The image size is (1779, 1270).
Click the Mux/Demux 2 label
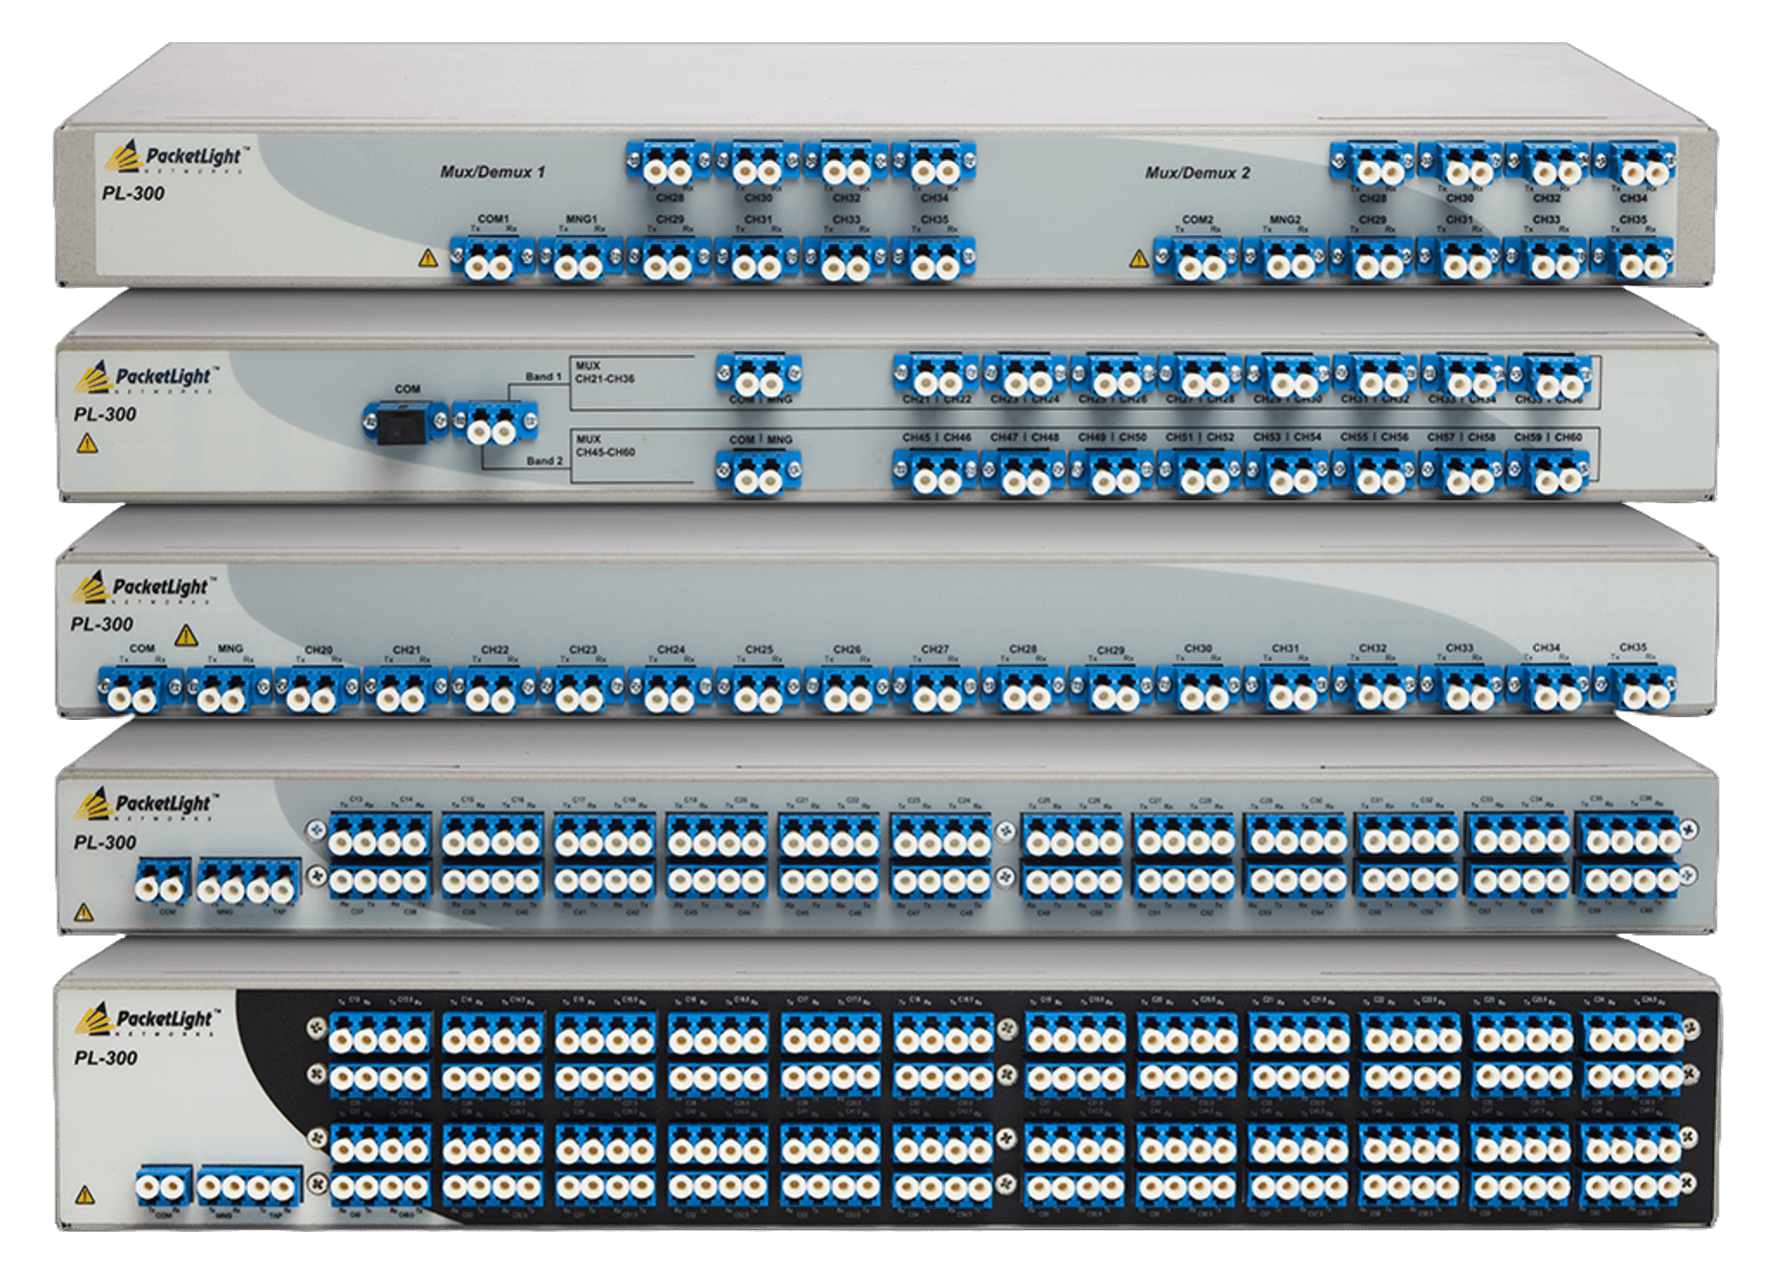pos(1197,173)
